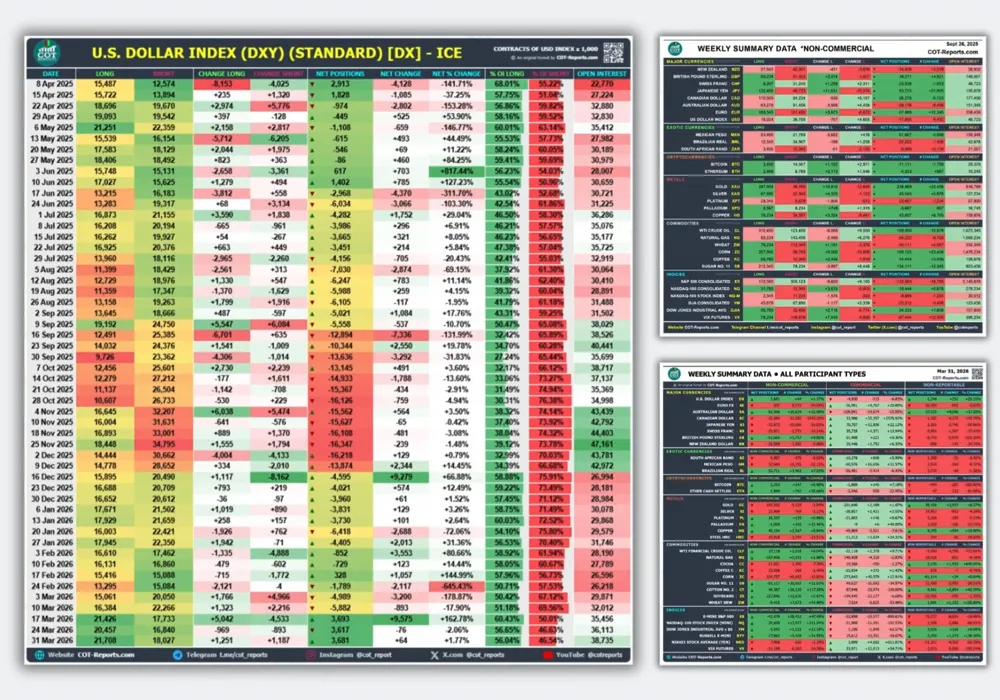Click the VIX FUTURES row in the Non-Commercial panel
1000x700 pixels.
pyautogui.click(x=823, y=317)
